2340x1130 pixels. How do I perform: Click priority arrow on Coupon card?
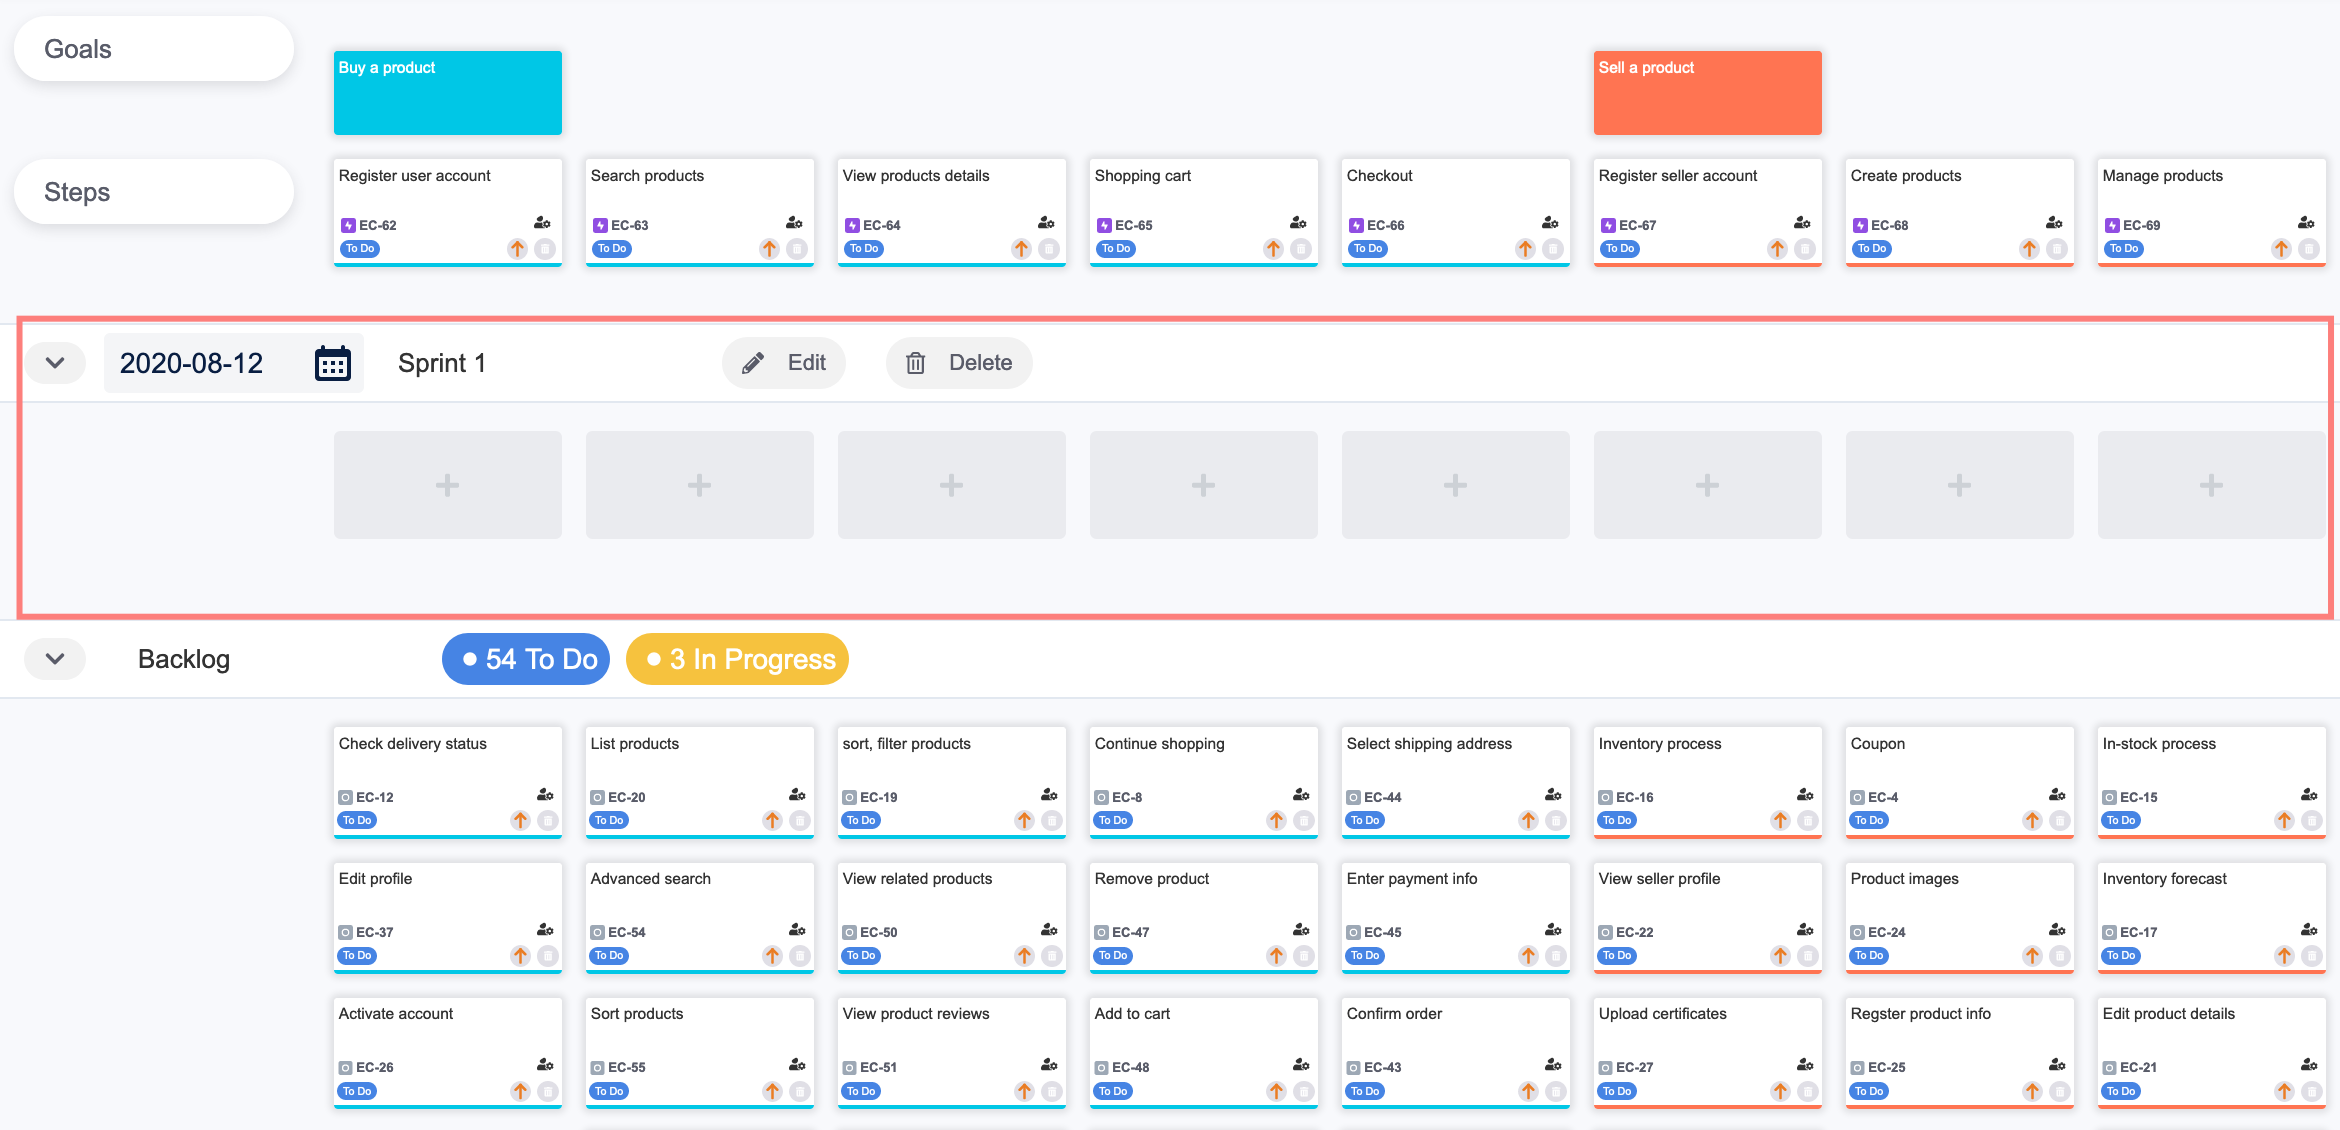[x=2032, y=821]
